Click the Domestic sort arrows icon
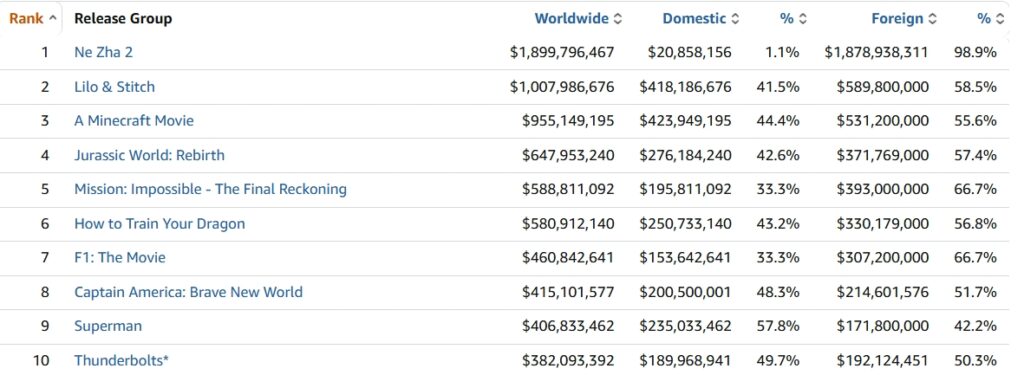The width and height of the screenshot is (1024, 375). click(x=735, y=19)
